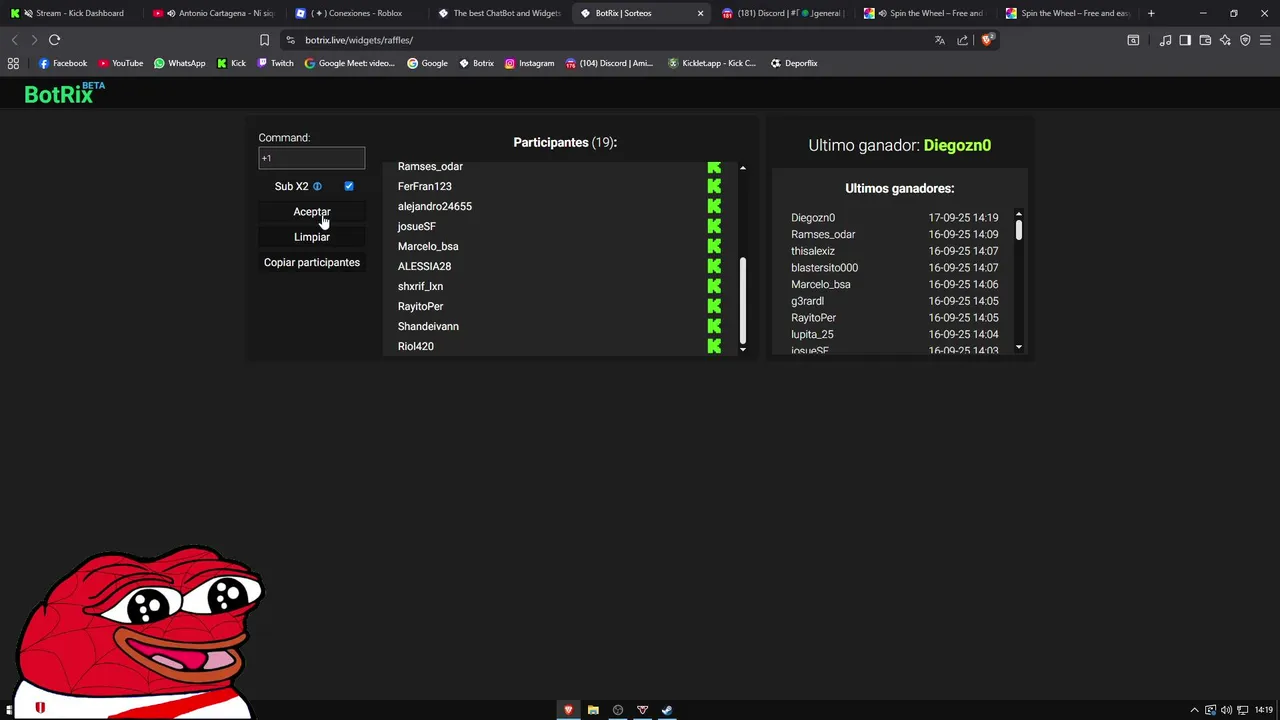Select Diegozn0 in Ultimos ganadores list
This screenshot has width=1280, height=720.
tap(813, 217)
